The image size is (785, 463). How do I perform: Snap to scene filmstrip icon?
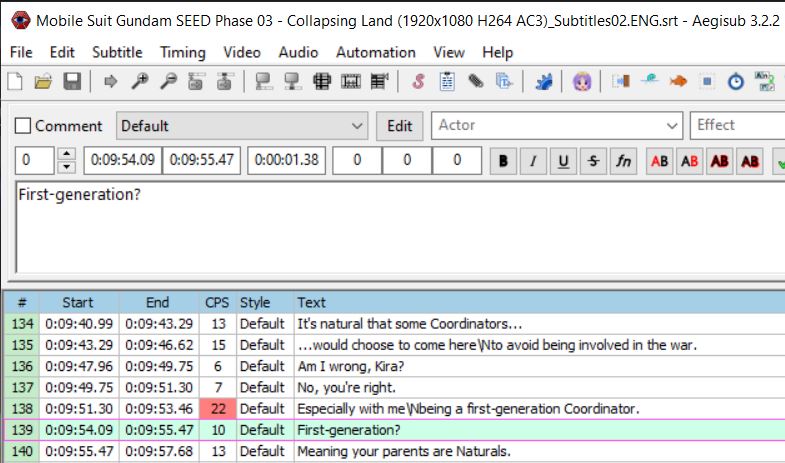pos(351,81)
